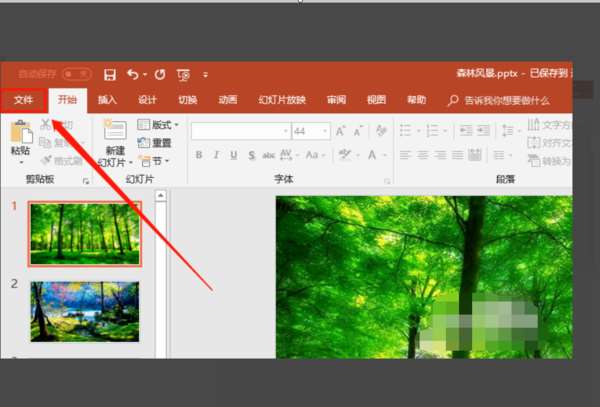The image size is (600, 407).
Task: Click the Redo icon in title bar
Action: click(160, 74)
